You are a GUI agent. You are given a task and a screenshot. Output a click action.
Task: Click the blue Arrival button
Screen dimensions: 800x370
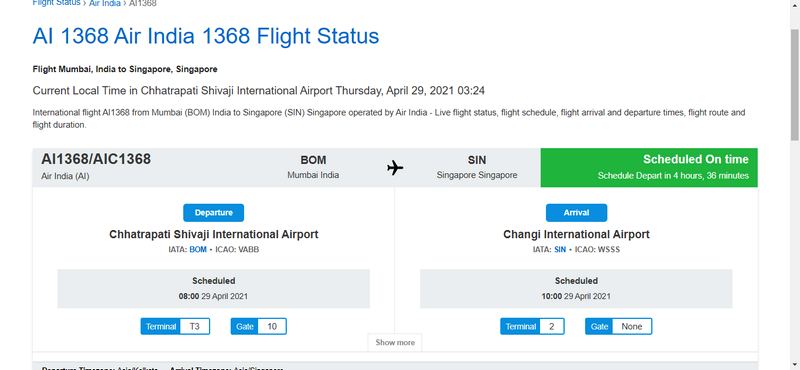[x=576, y=213]
